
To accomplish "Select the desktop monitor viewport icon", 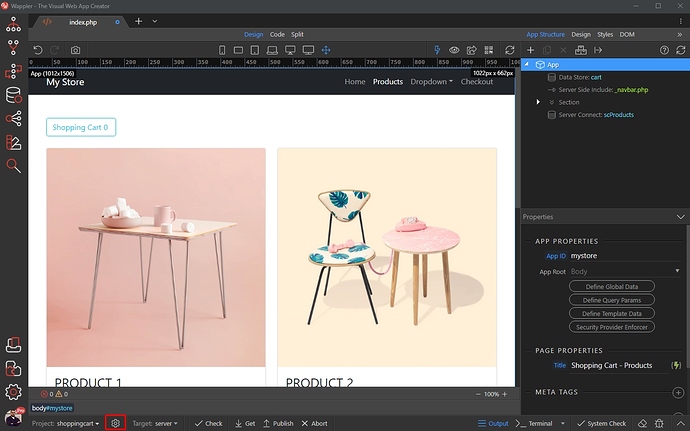I will 290,50.
